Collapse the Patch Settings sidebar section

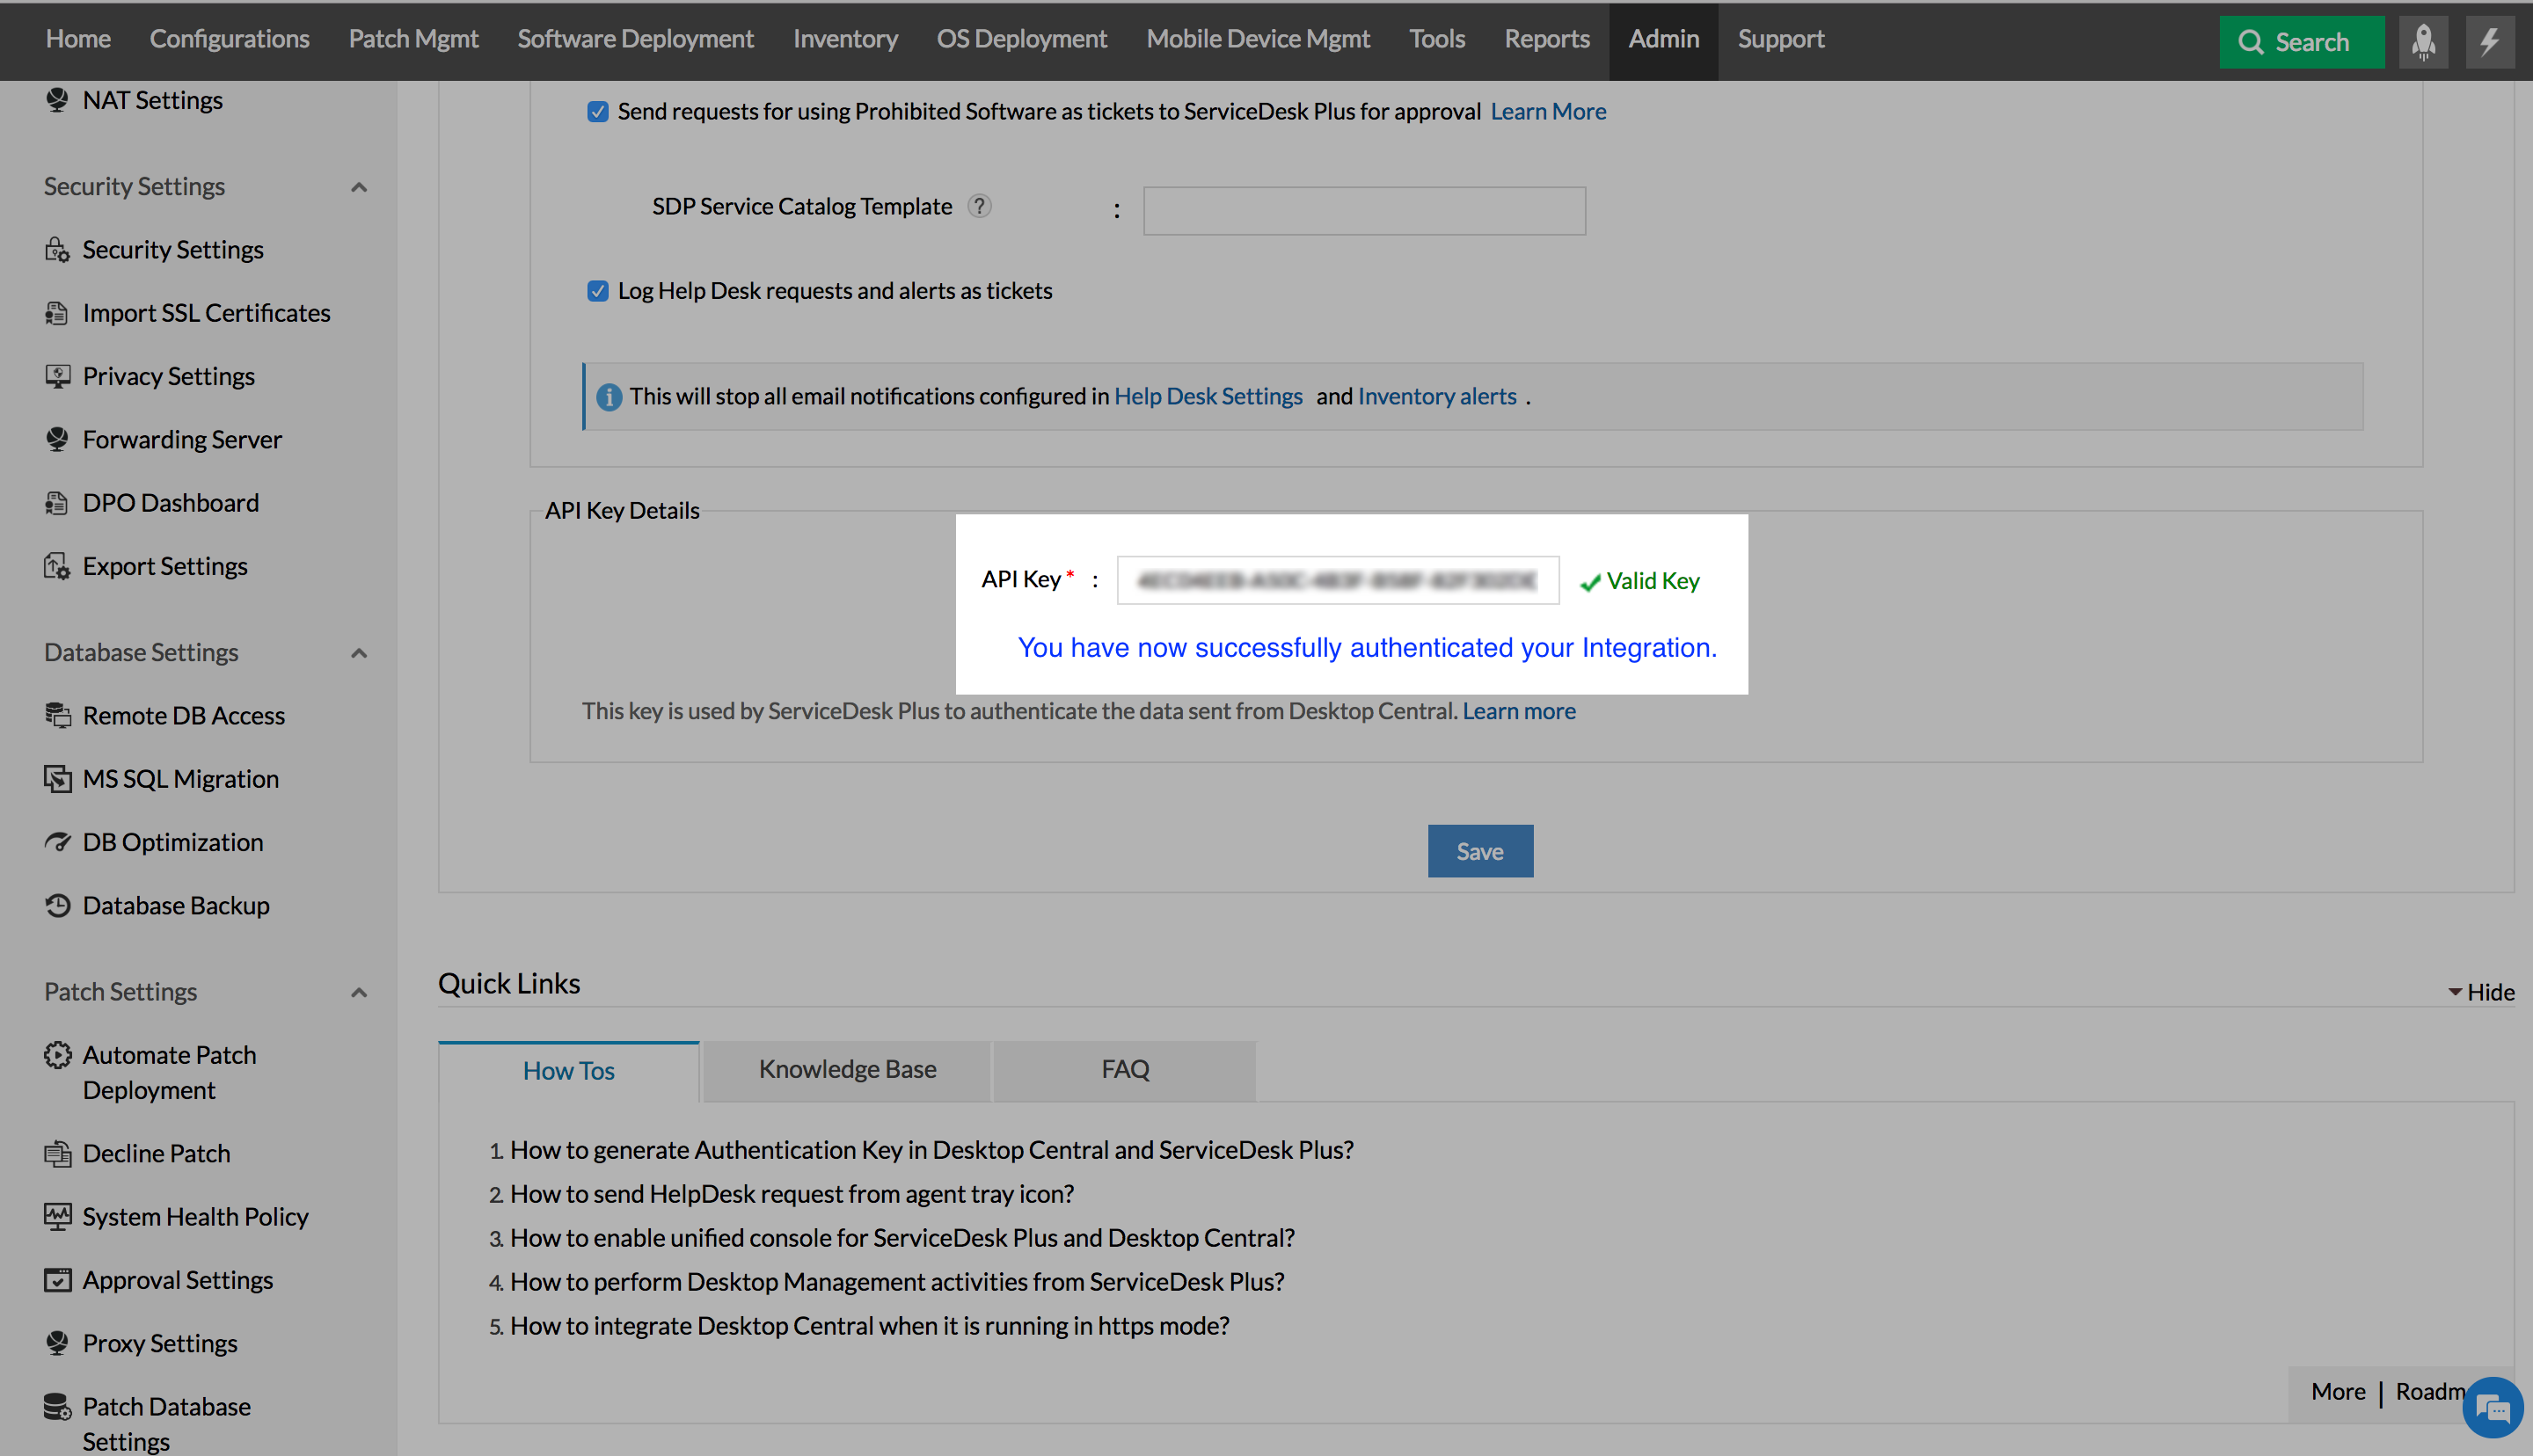click(x=359, y=992)
